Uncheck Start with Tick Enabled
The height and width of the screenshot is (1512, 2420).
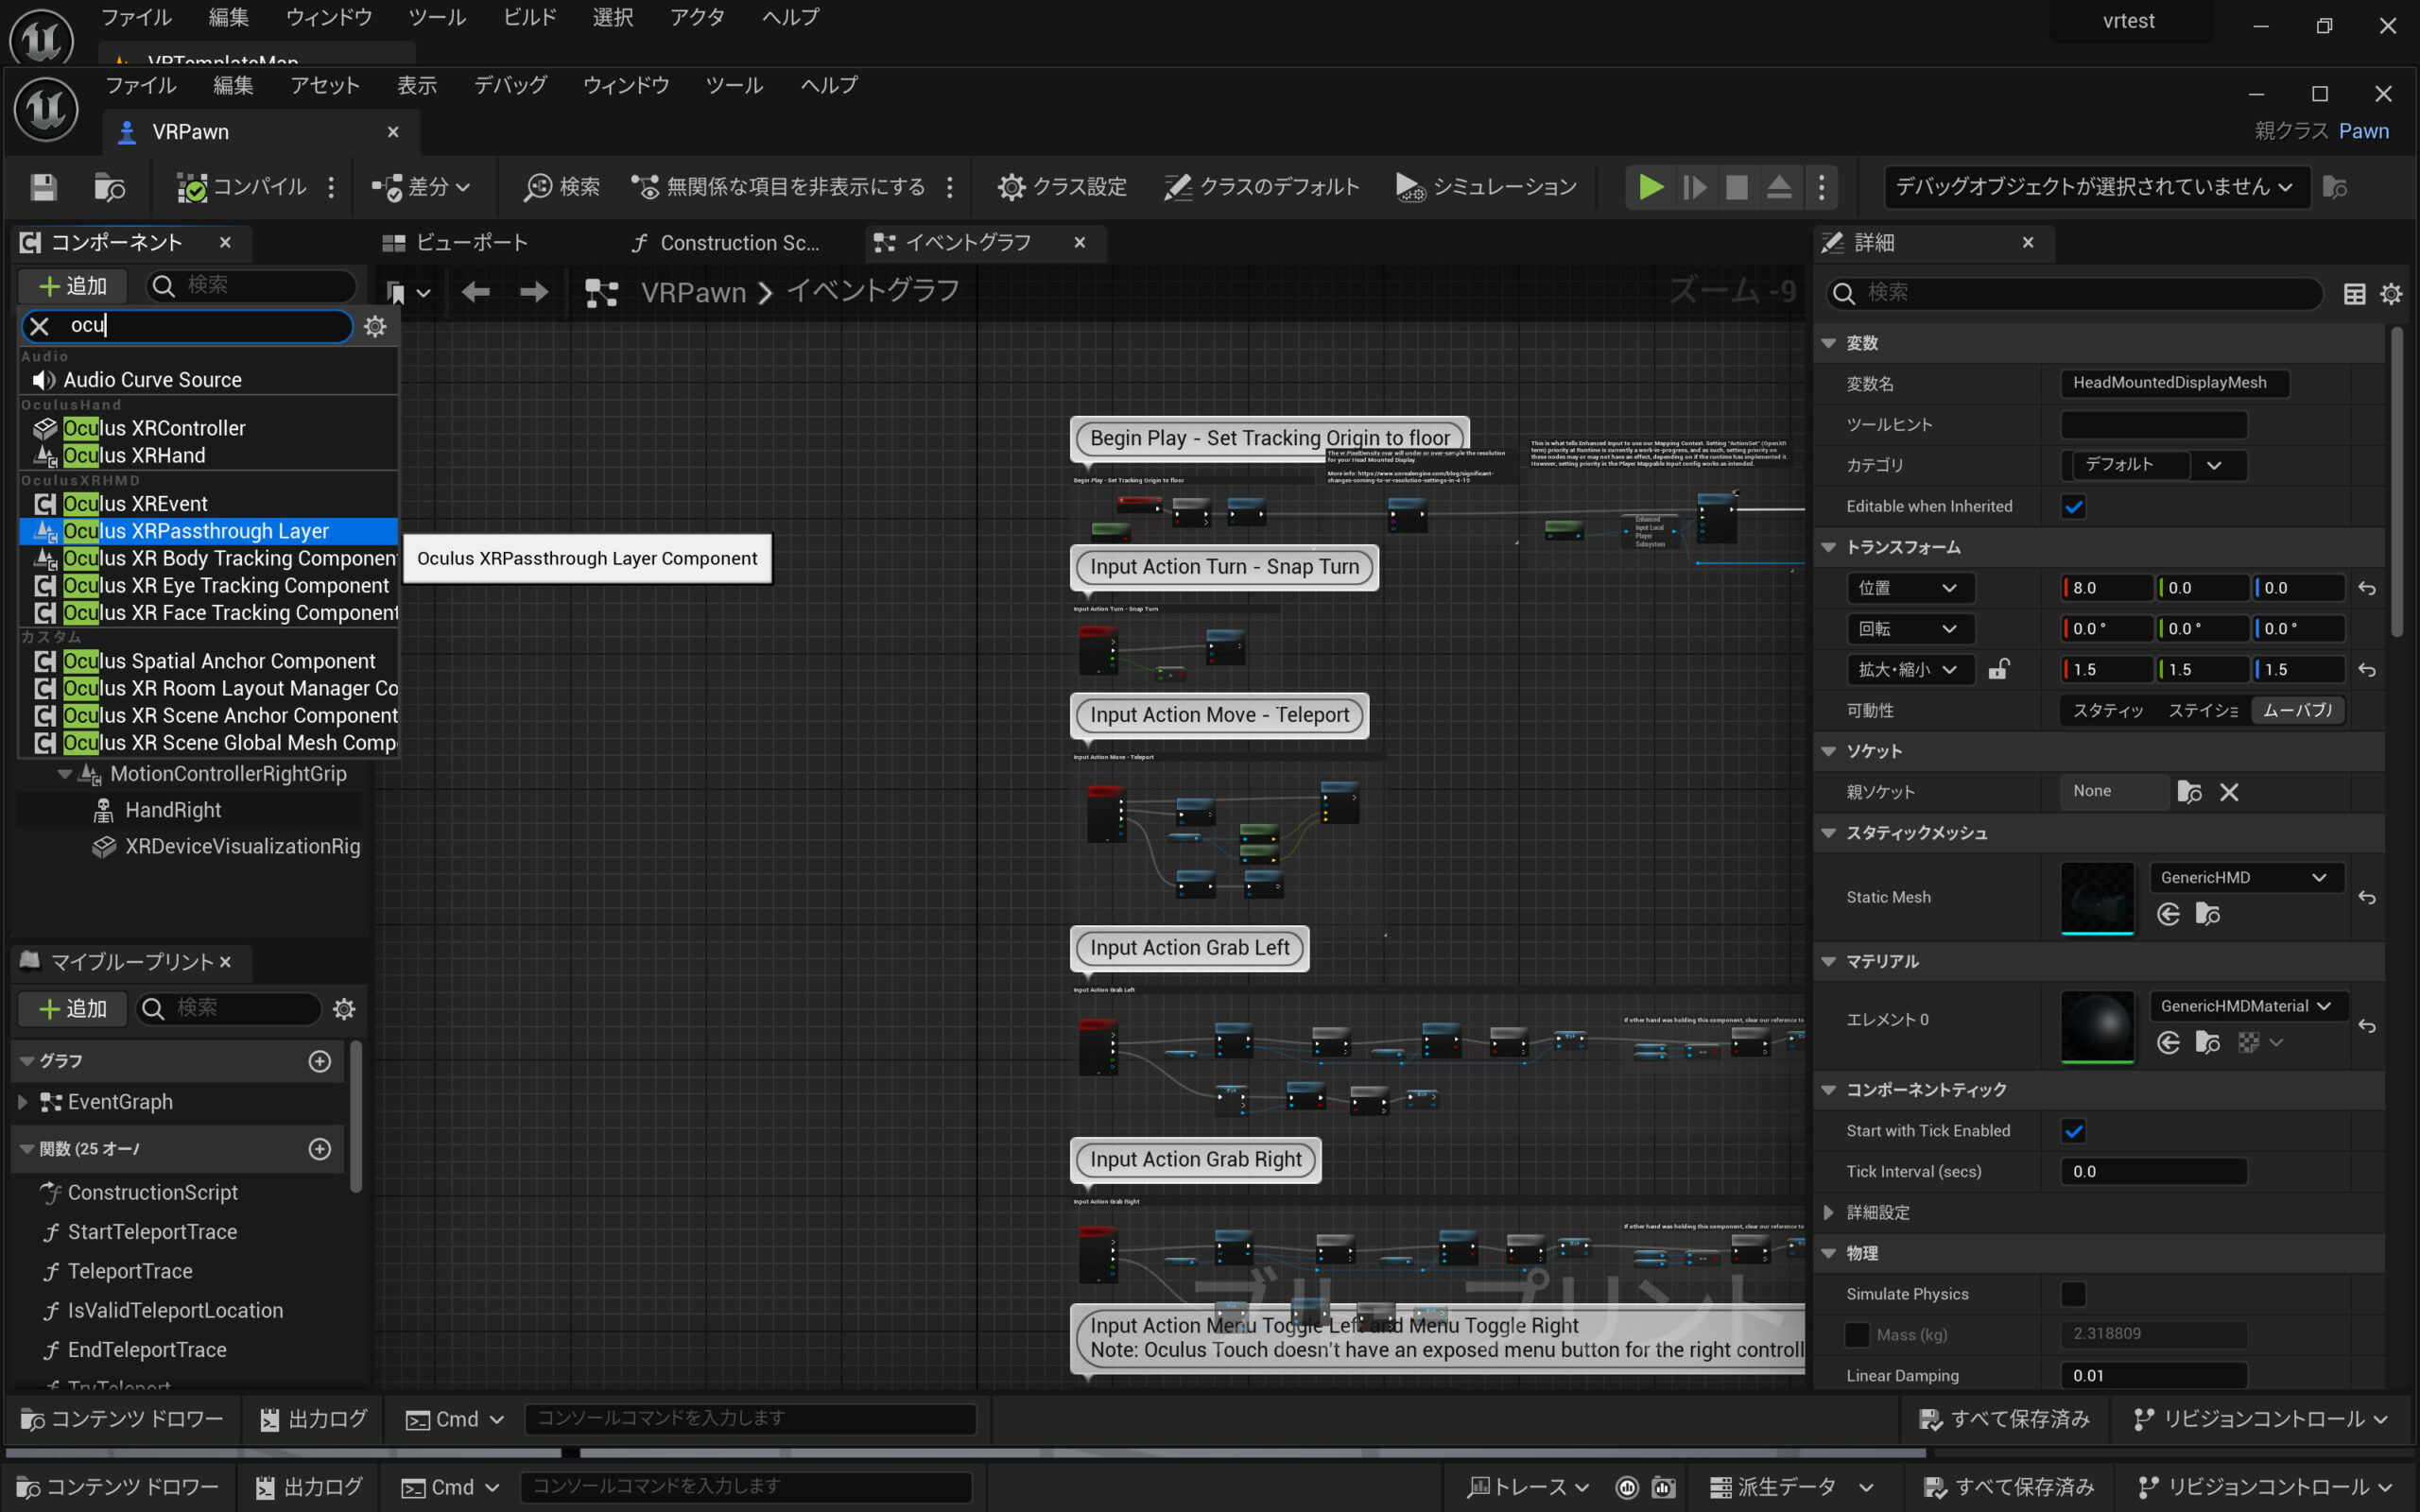pyautogui.click(x=2073, y=1131)
